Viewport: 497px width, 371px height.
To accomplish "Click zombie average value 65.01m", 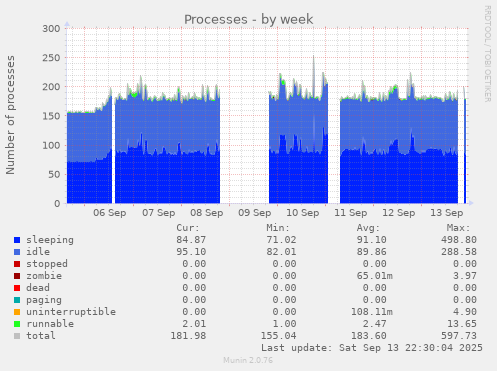I will point(374,276).
